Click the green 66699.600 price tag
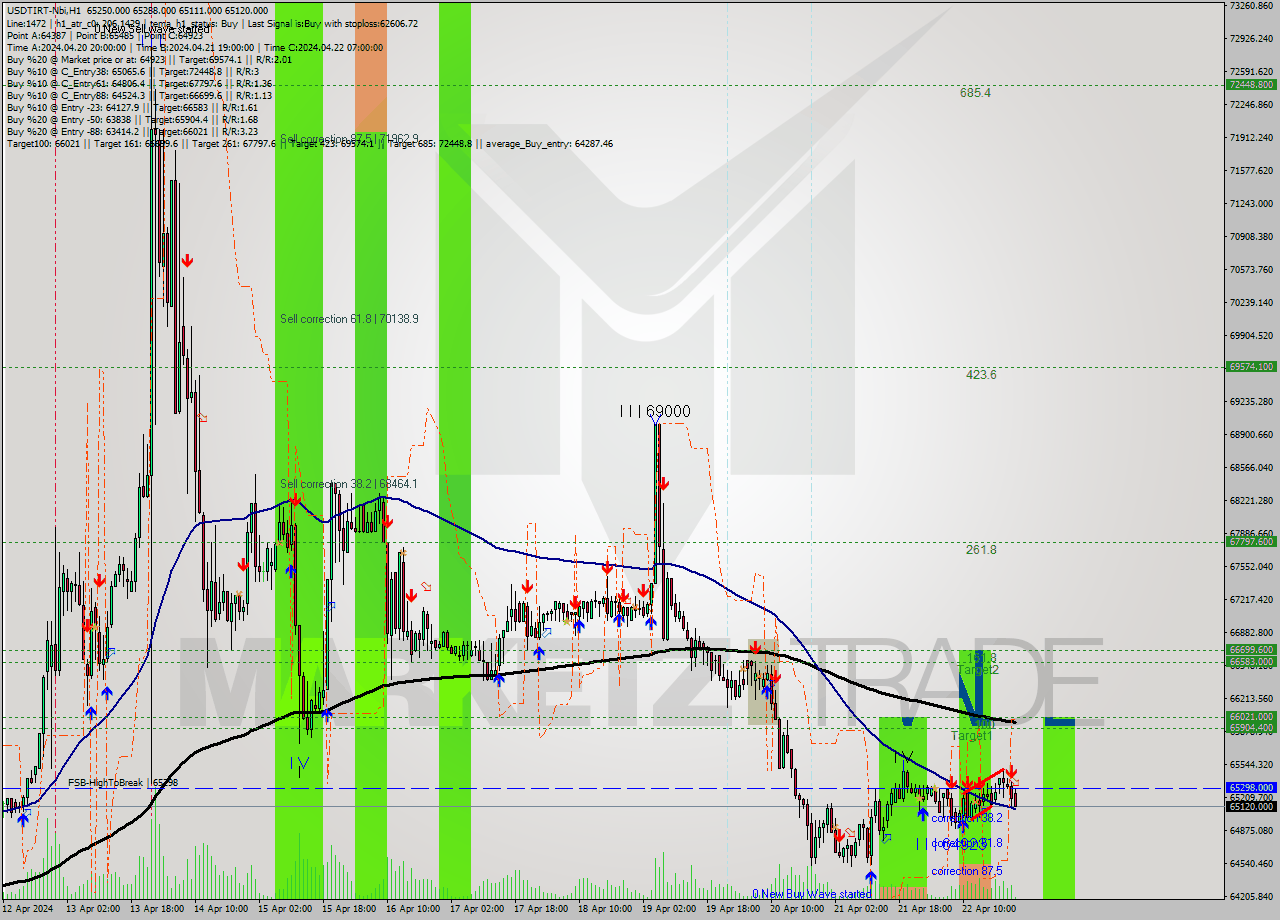Image resolution: width=1280 pixels, height=920 pixels. tap(1250, 649)
